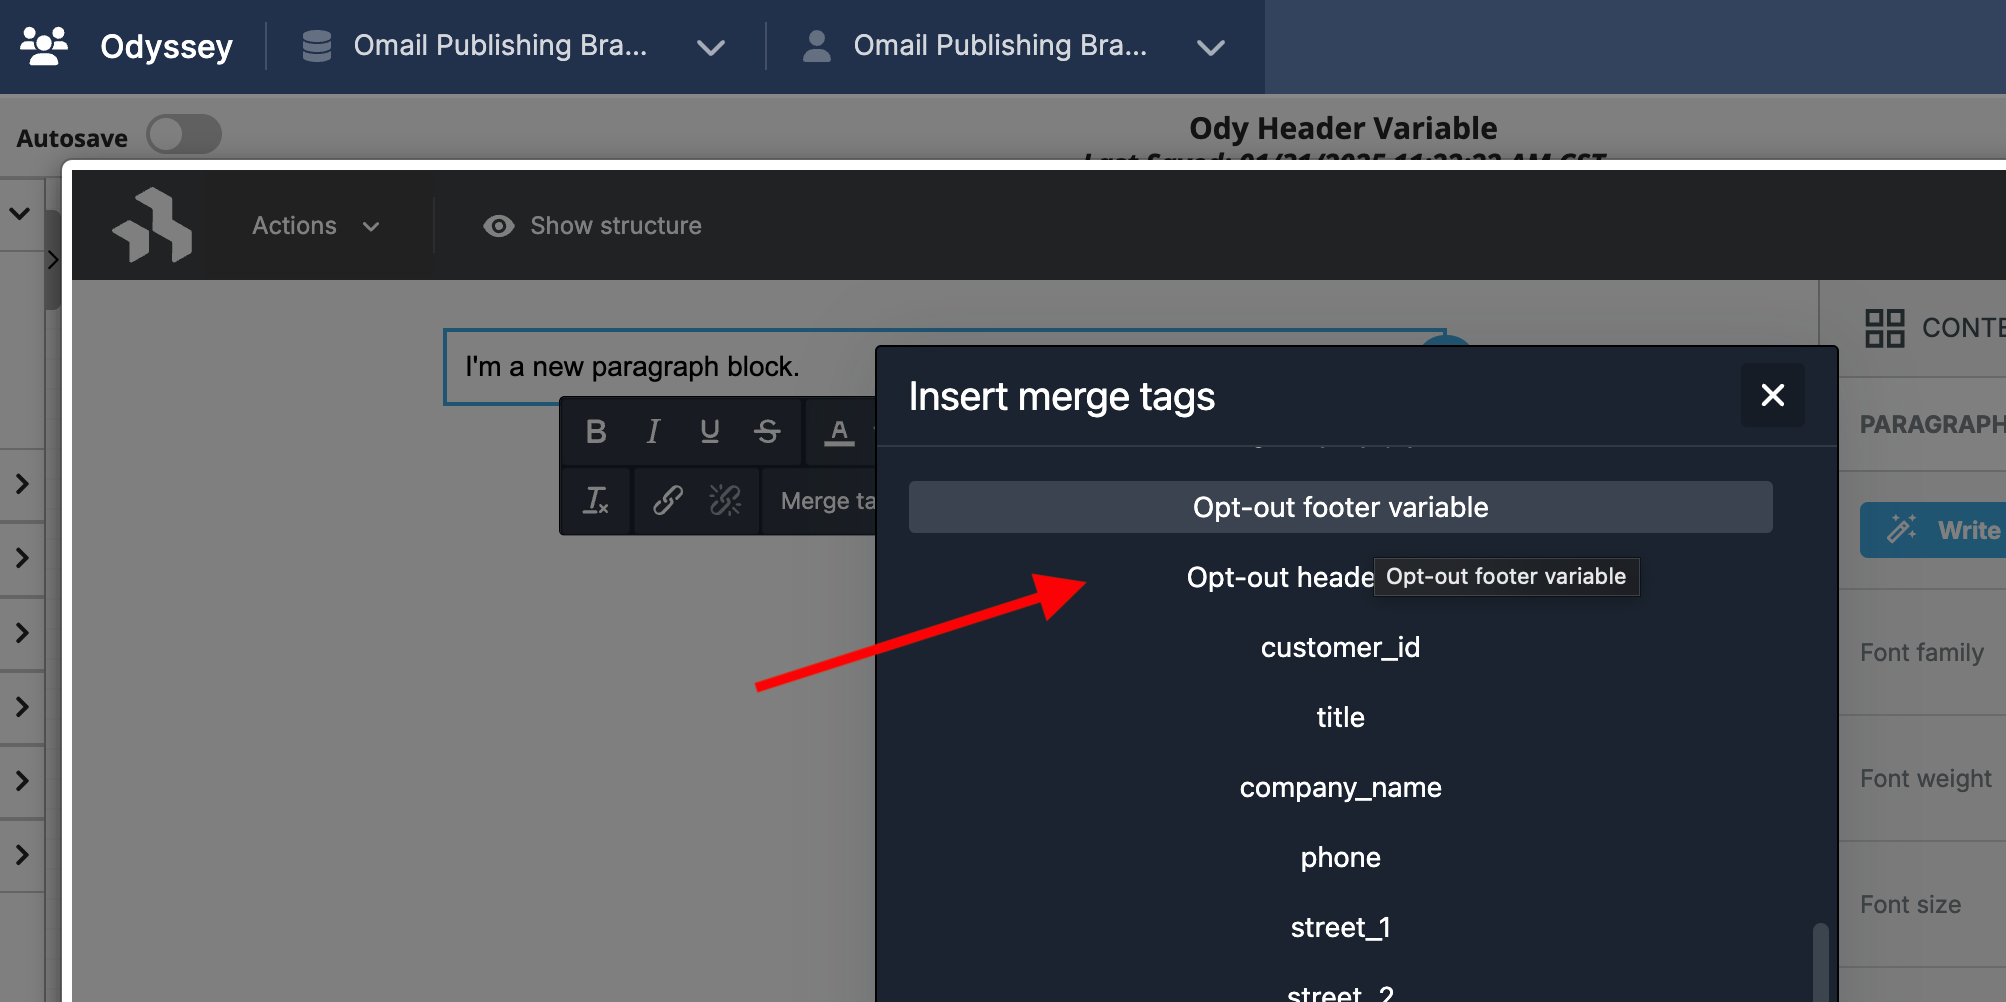Clear text formatting icon
This screenshot has height=1002, width=2006.
point(596,500)
